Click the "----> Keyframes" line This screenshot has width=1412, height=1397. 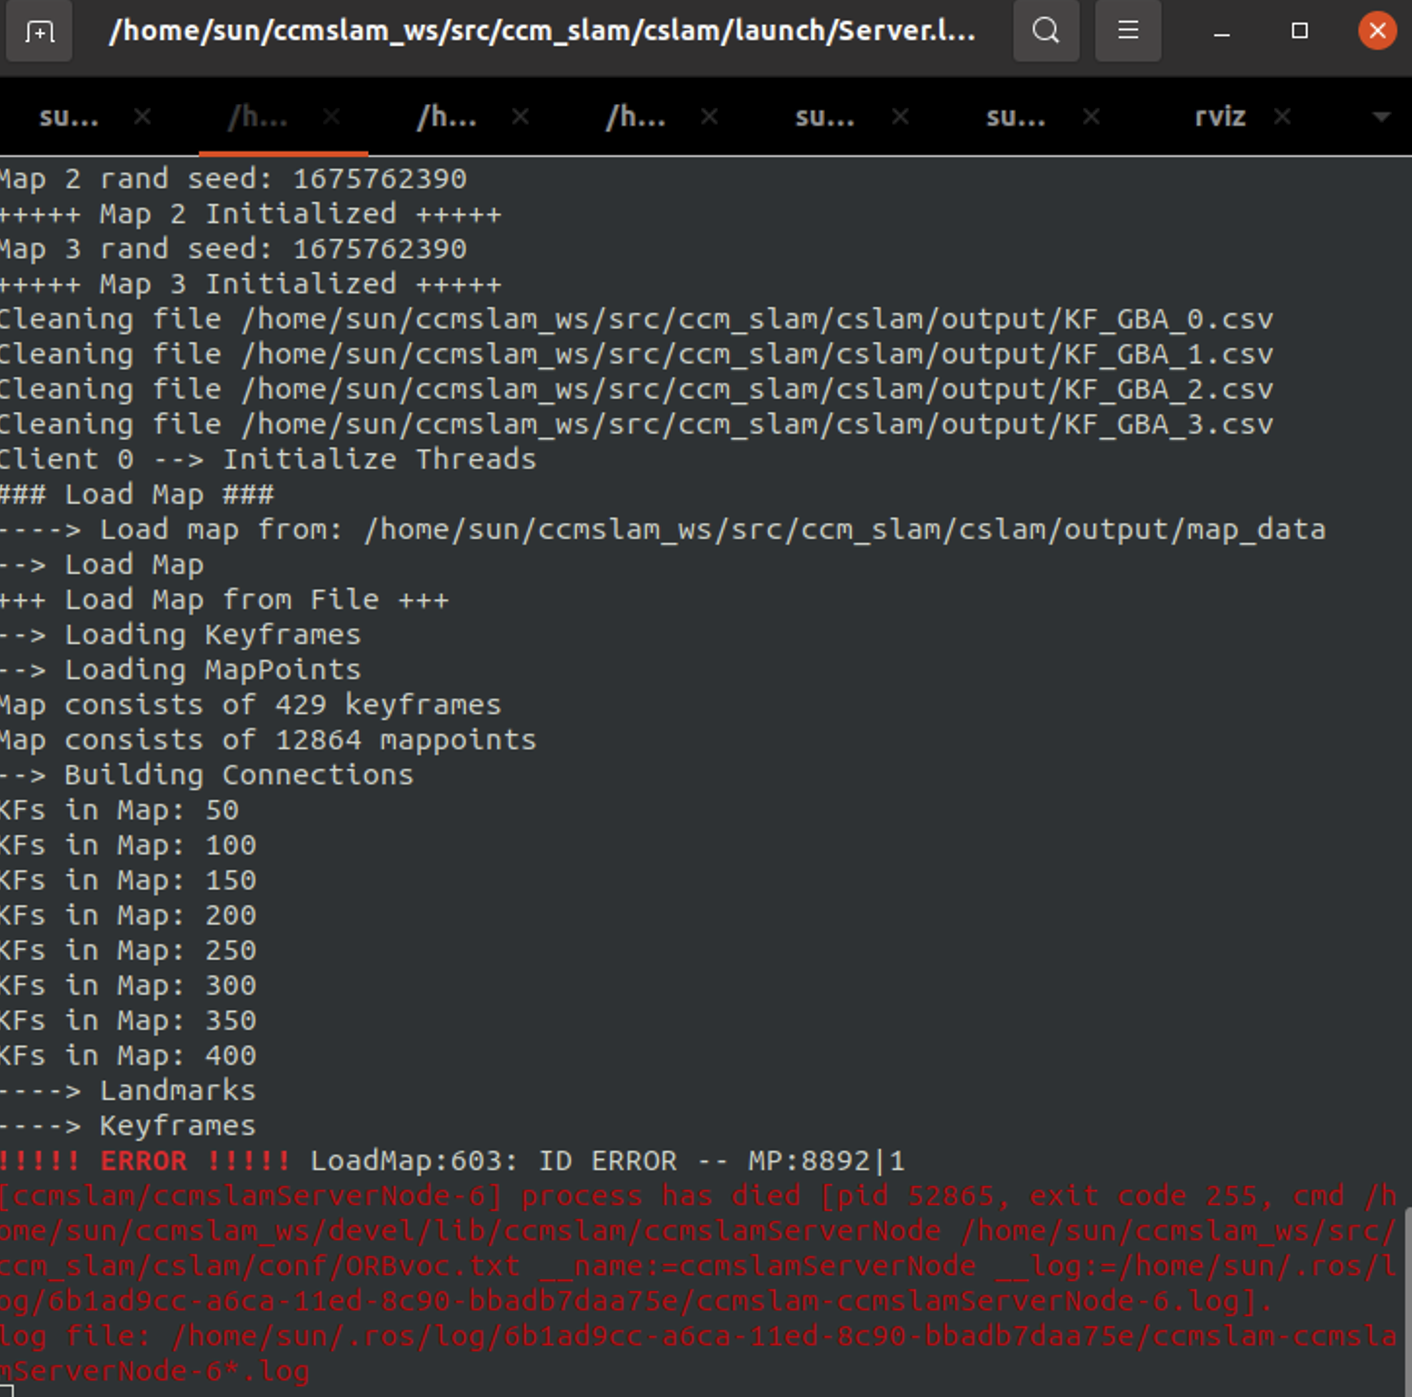[128, 1125]
